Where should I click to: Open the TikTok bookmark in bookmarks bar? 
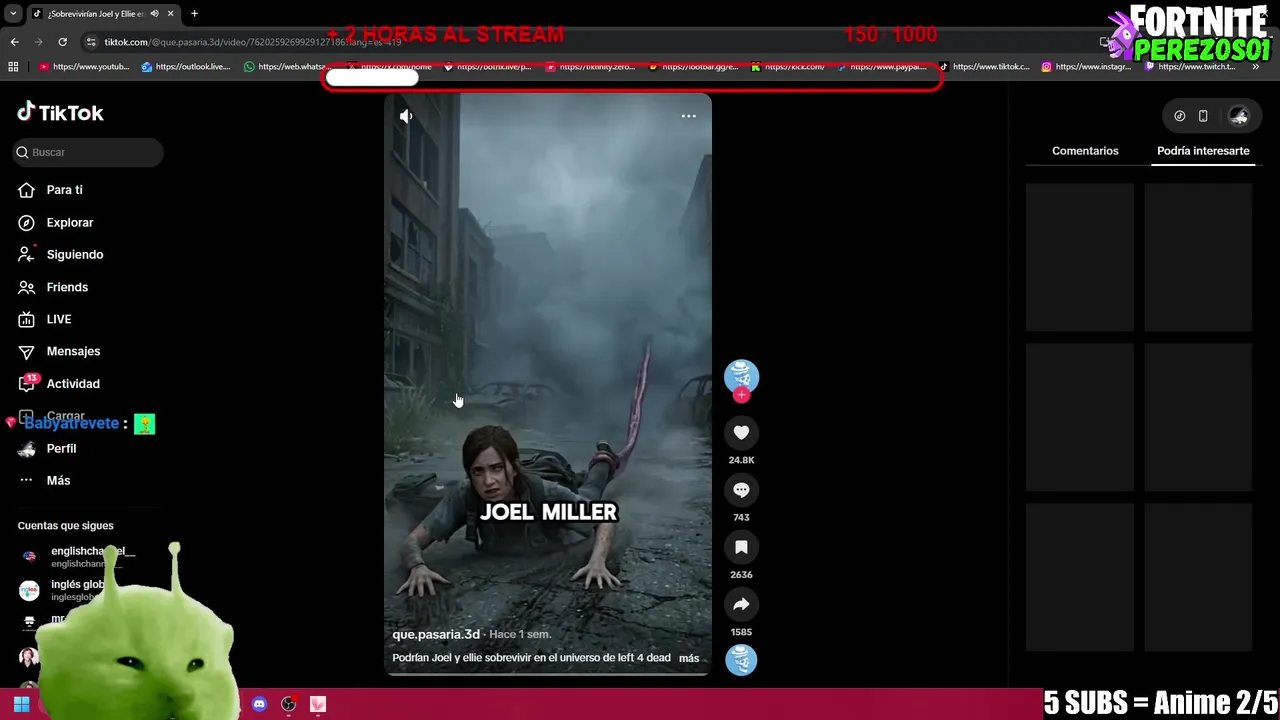[984, 67]
